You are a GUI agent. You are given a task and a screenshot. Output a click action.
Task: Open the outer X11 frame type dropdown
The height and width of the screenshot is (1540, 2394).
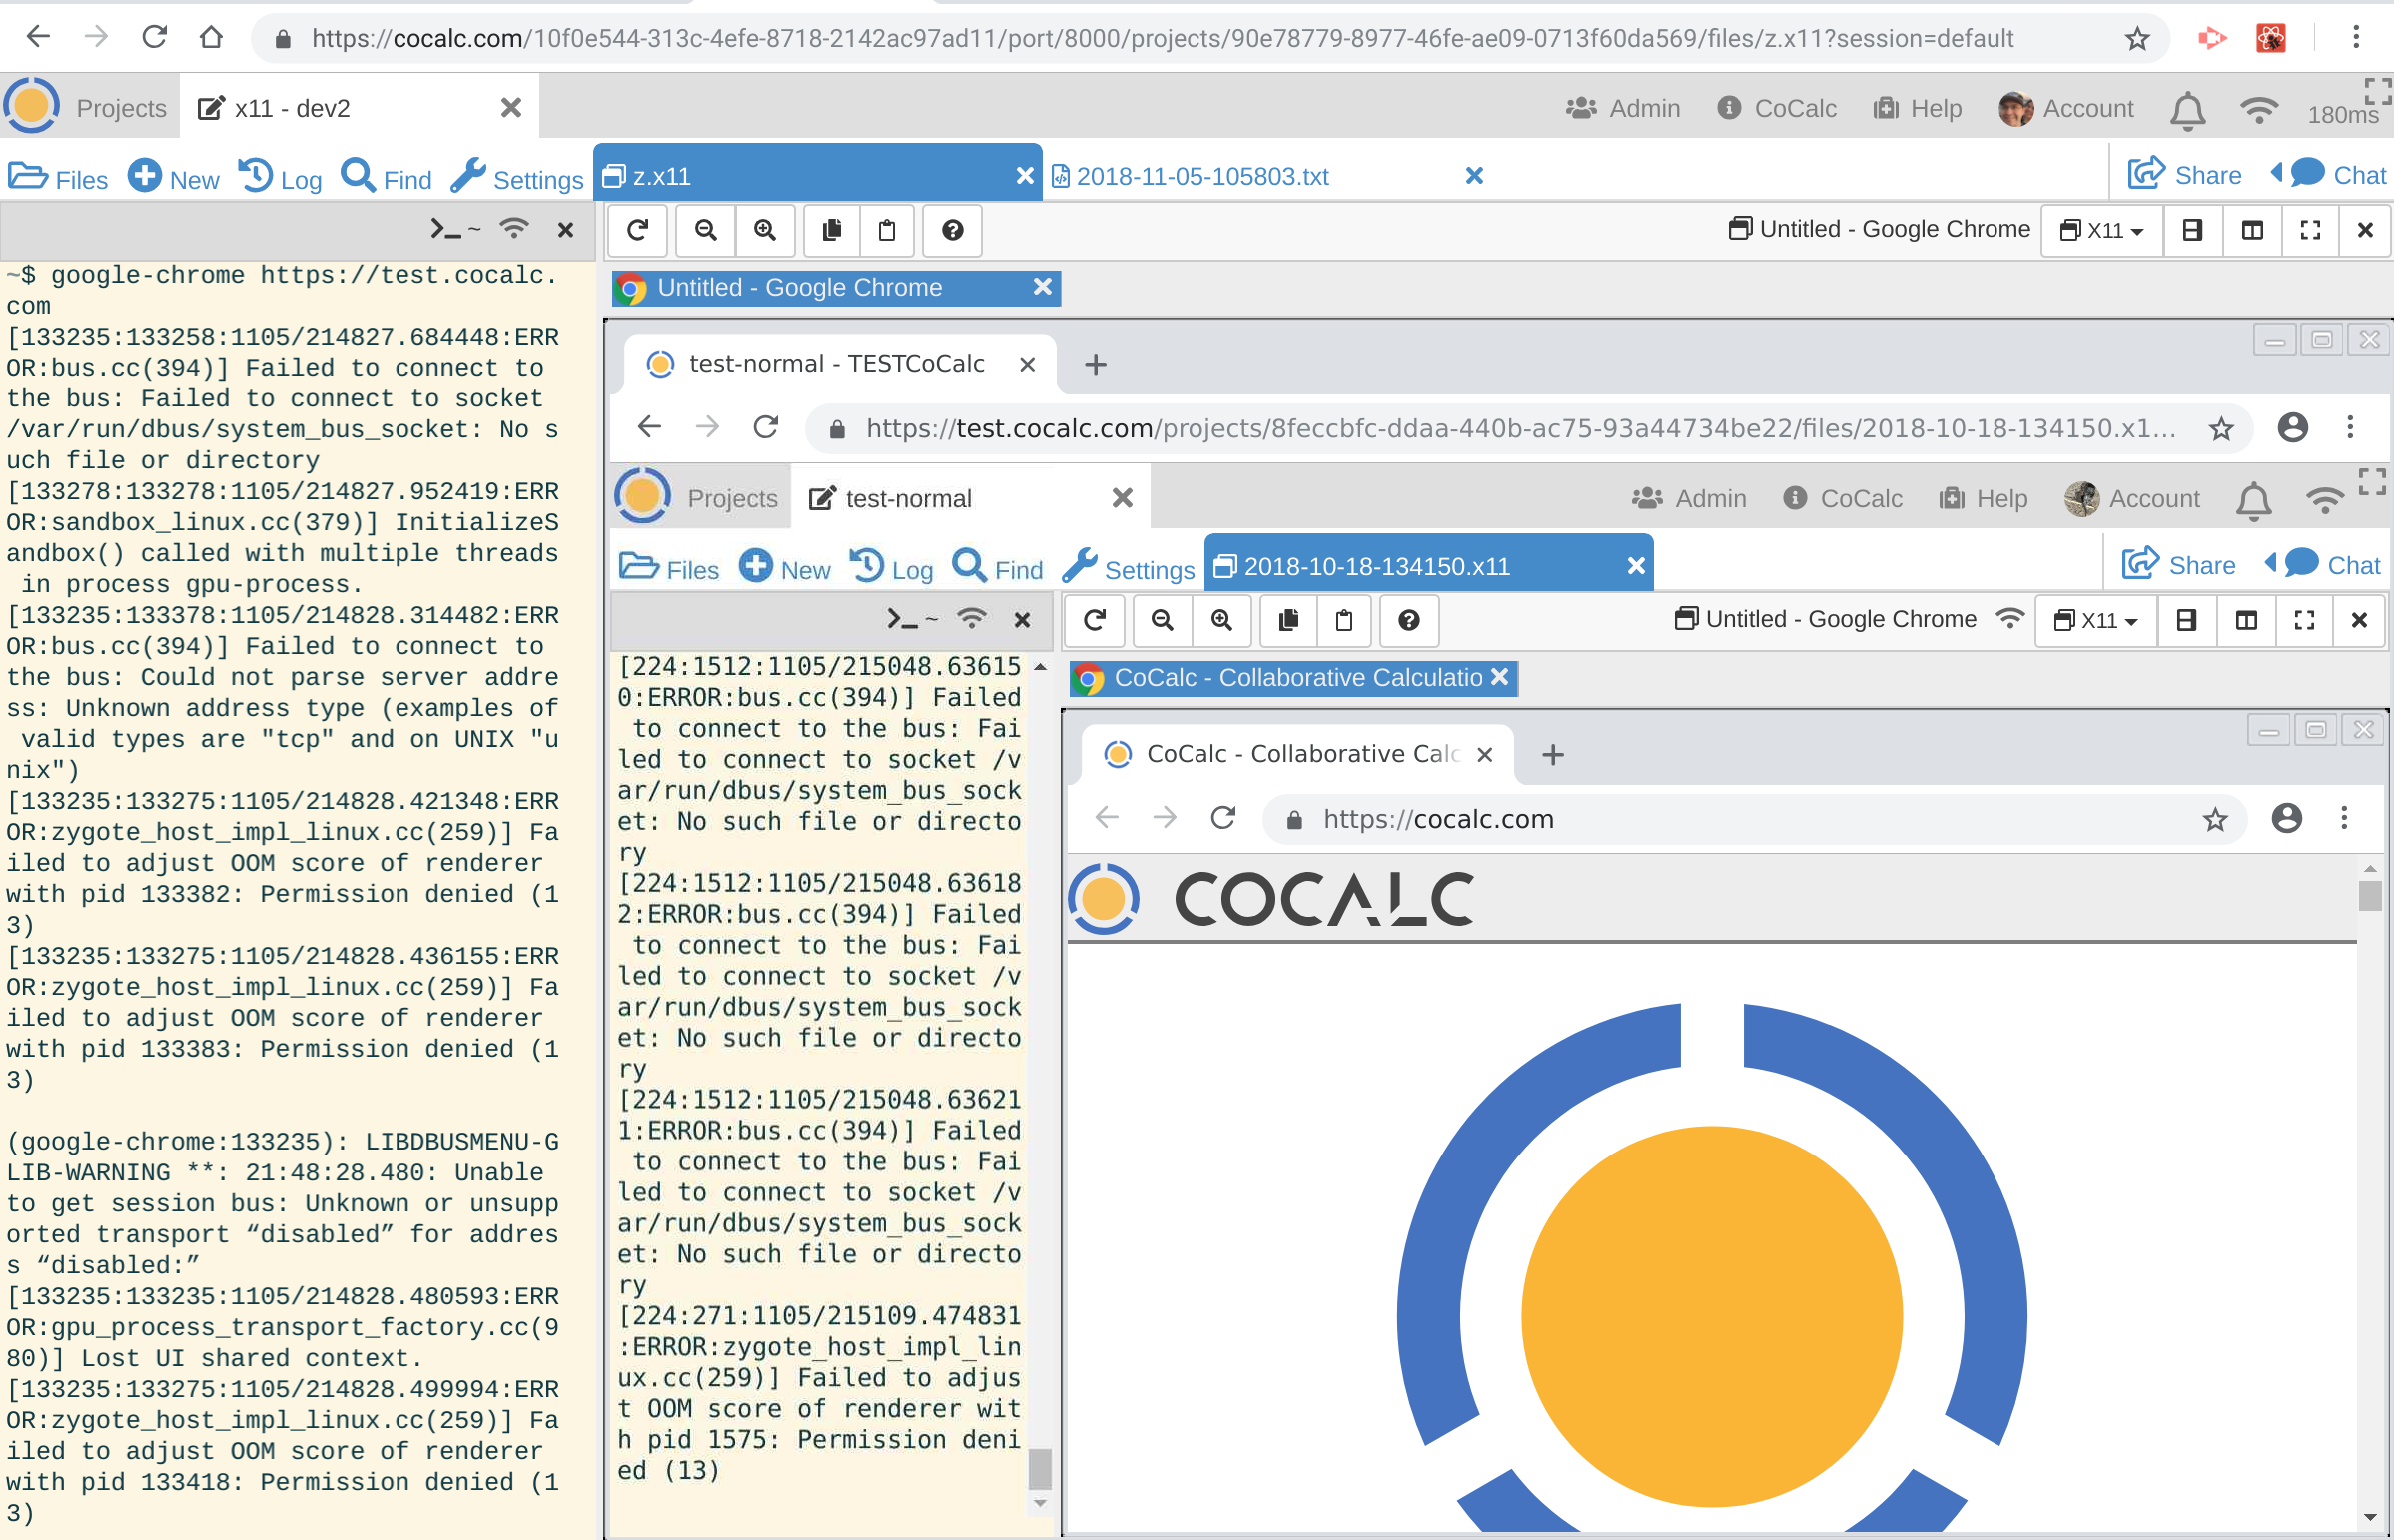tap(2102, 230)
